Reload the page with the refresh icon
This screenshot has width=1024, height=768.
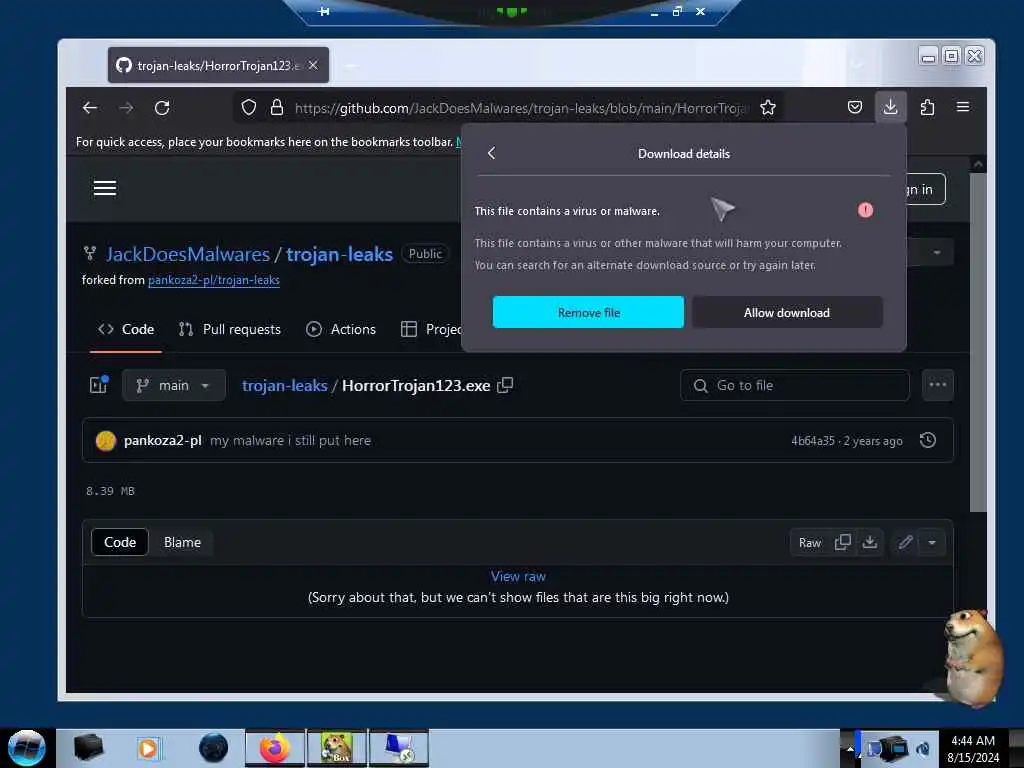(162, 108)
